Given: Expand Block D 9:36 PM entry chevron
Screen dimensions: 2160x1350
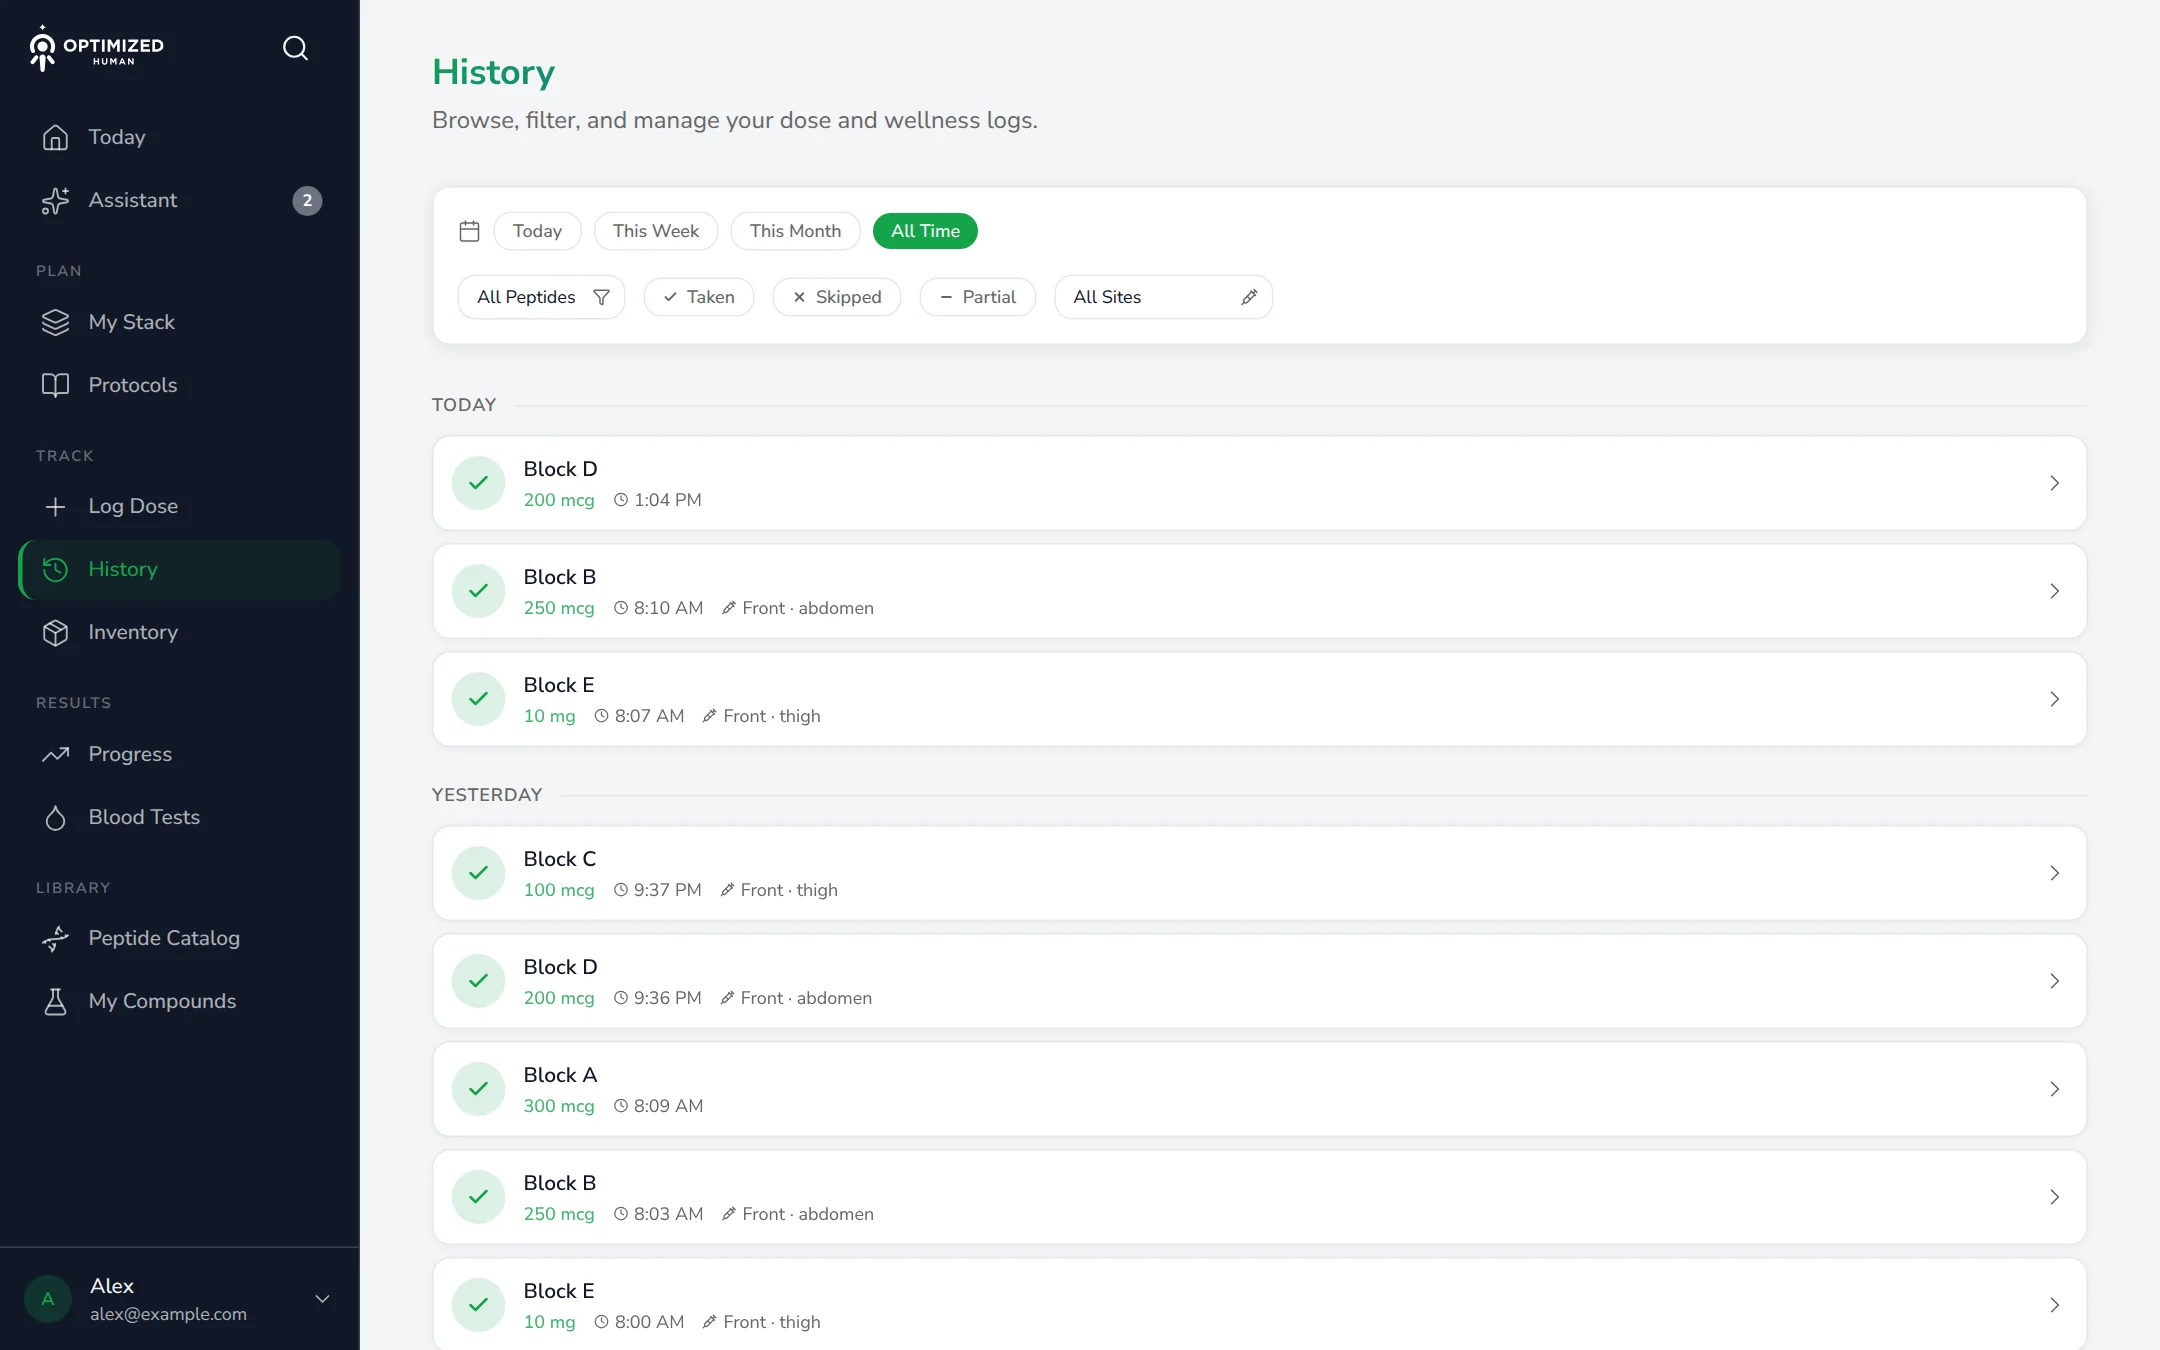Looking at the screenshot, I should coord(2054,981).
